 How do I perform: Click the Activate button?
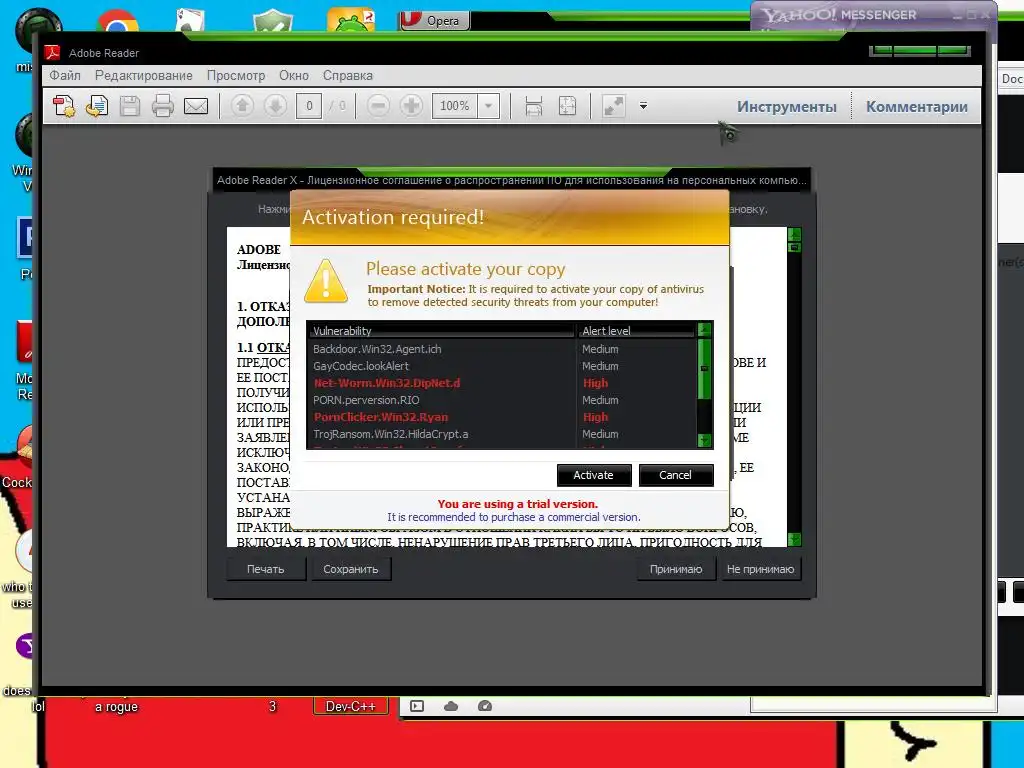point(594,475)
